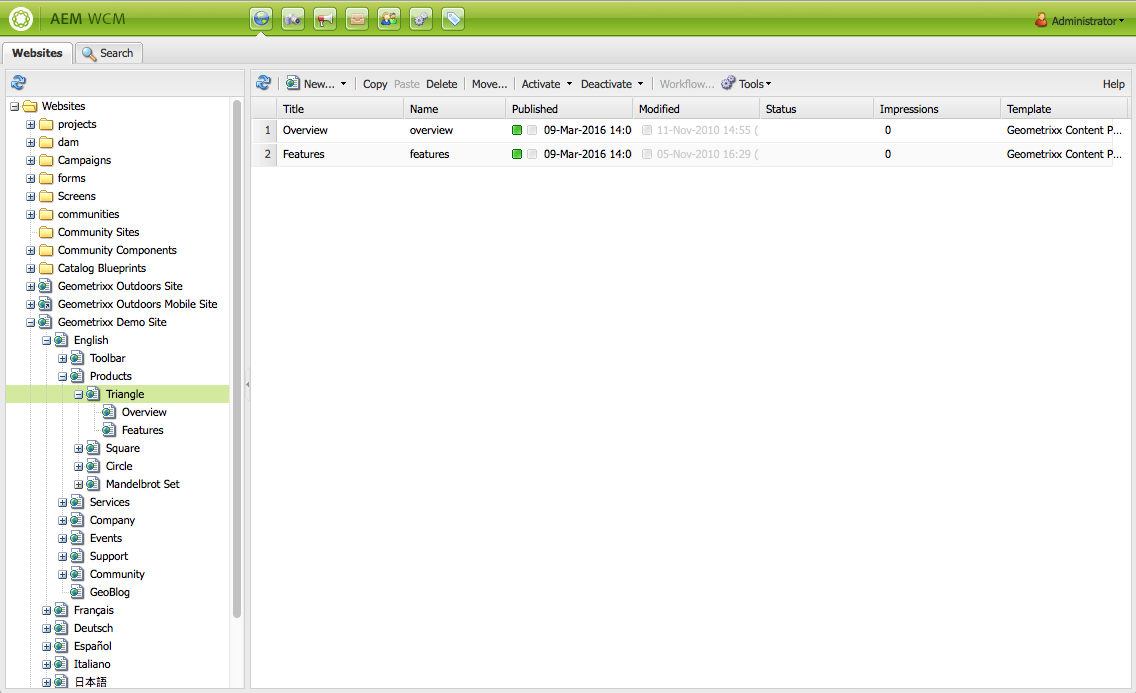1136x693 pixels.
Task: Select the Français tree item
Action: (93, 610)
